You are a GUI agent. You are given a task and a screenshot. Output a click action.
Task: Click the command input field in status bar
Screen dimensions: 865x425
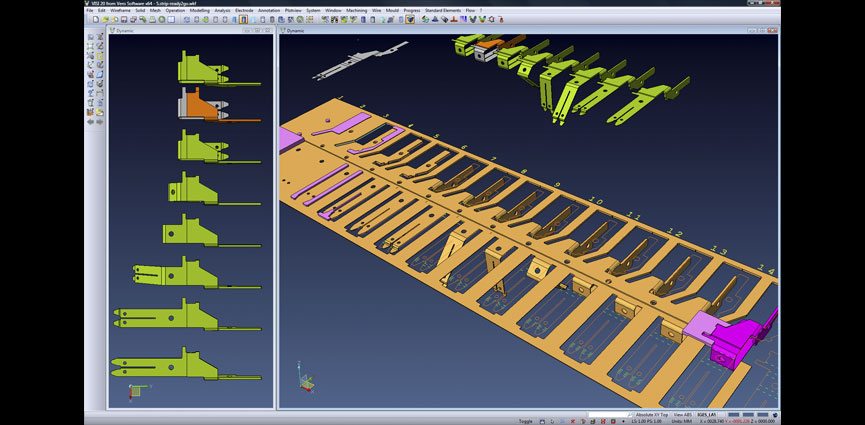(x=608, y=414)
